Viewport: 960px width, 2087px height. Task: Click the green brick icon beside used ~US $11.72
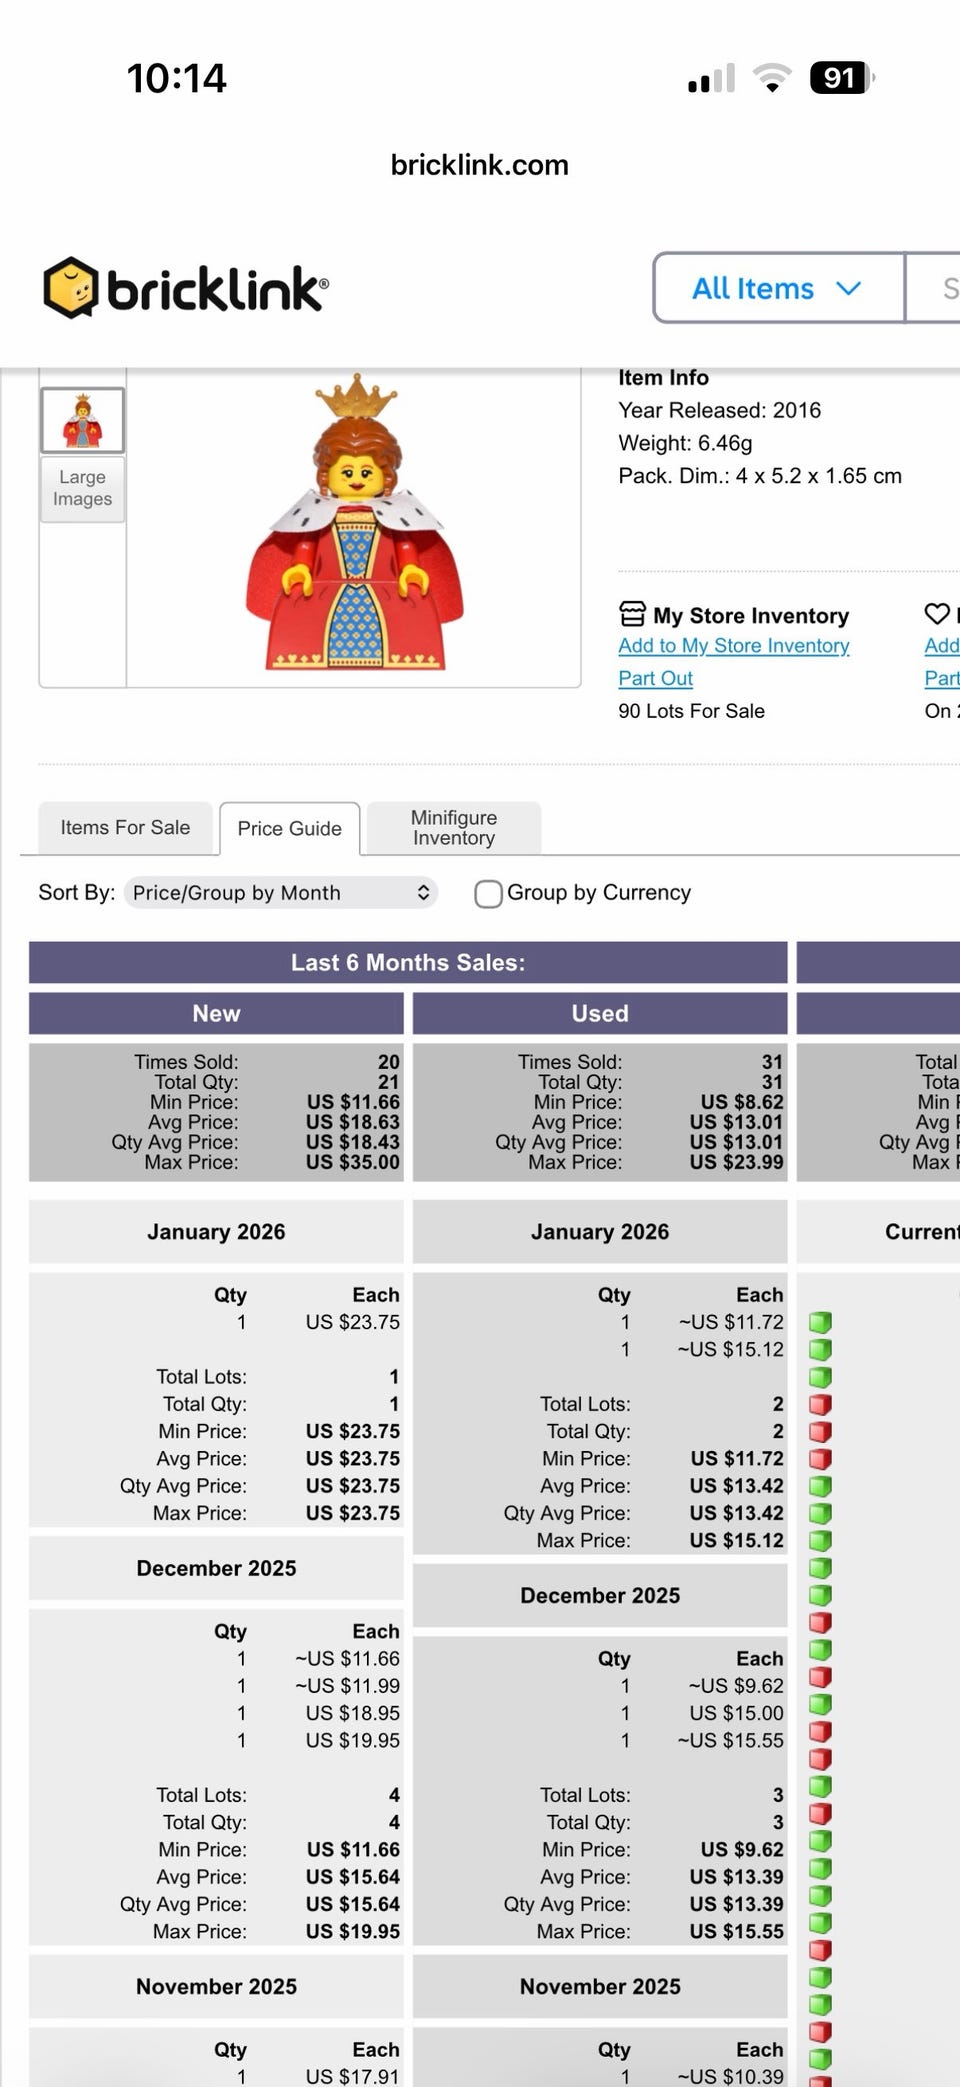pyautogui.click(x=820, y=1323)
